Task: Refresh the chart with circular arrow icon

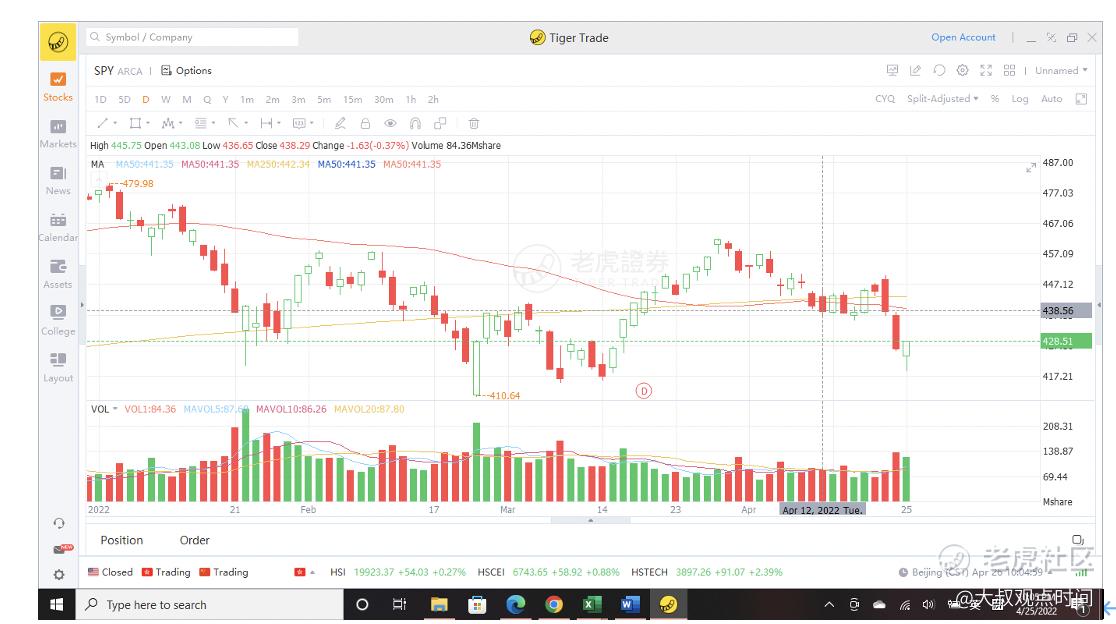Action: 939,70
